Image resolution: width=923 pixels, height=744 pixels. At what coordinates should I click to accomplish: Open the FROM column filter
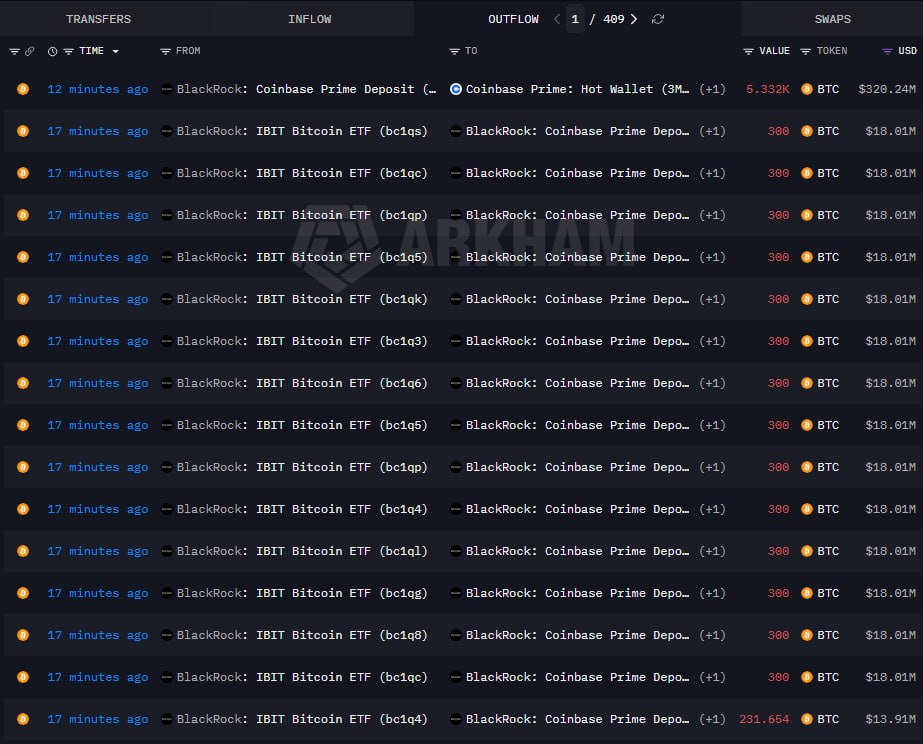pyautogui.click(x=165, y=51)
